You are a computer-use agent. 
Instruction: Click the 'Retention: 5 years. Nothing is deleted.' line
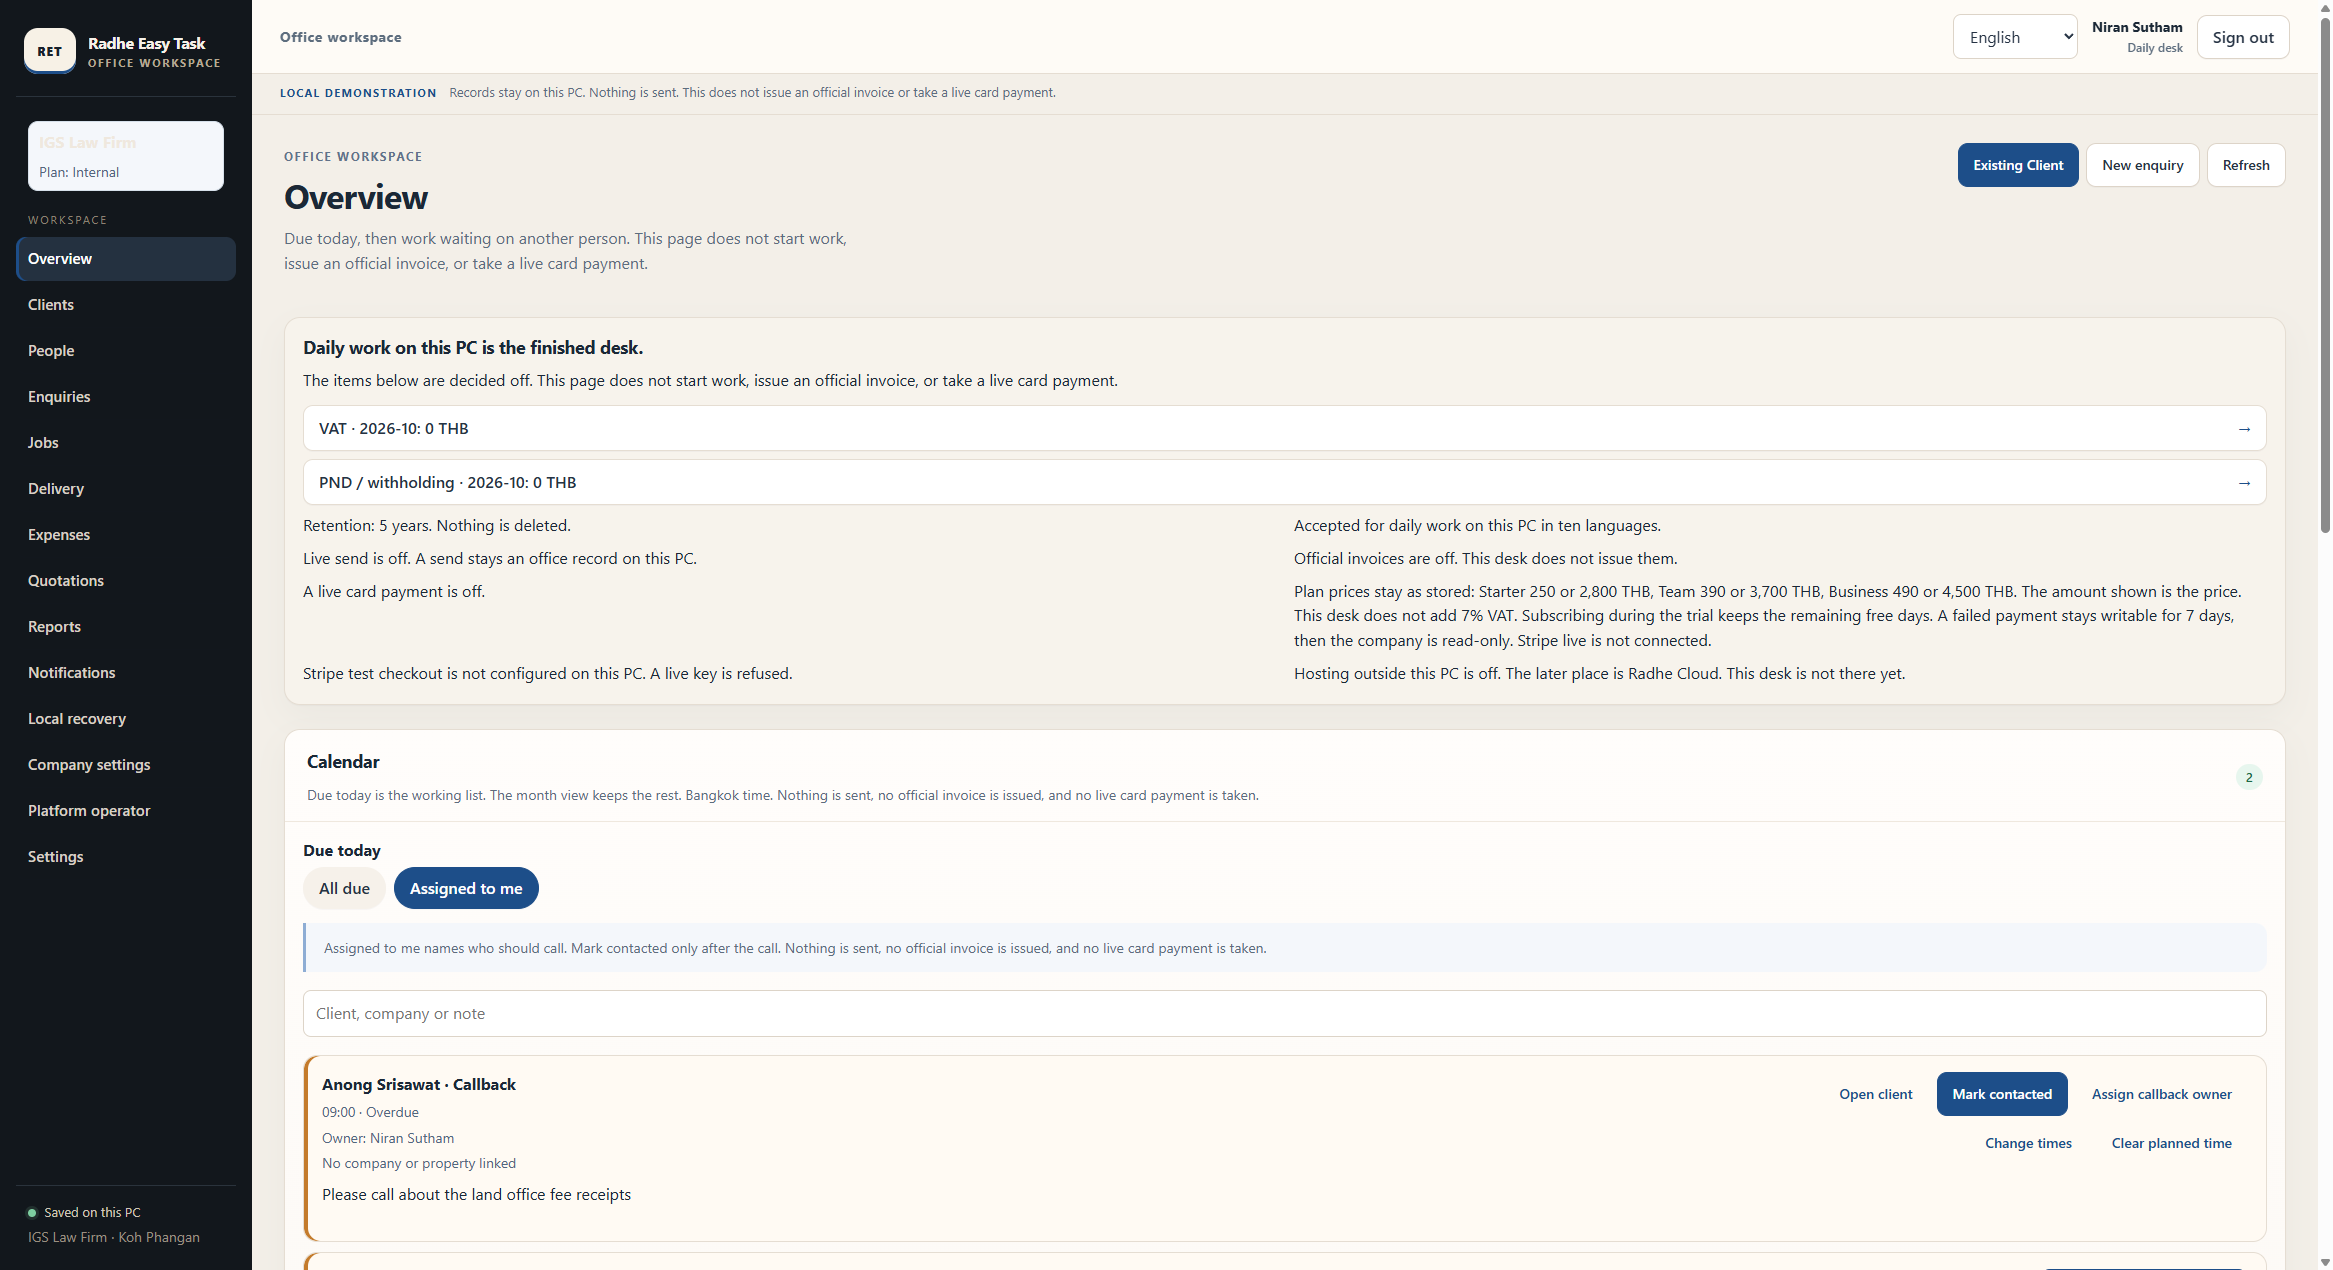pyautogui.click(x=436, y=526)
